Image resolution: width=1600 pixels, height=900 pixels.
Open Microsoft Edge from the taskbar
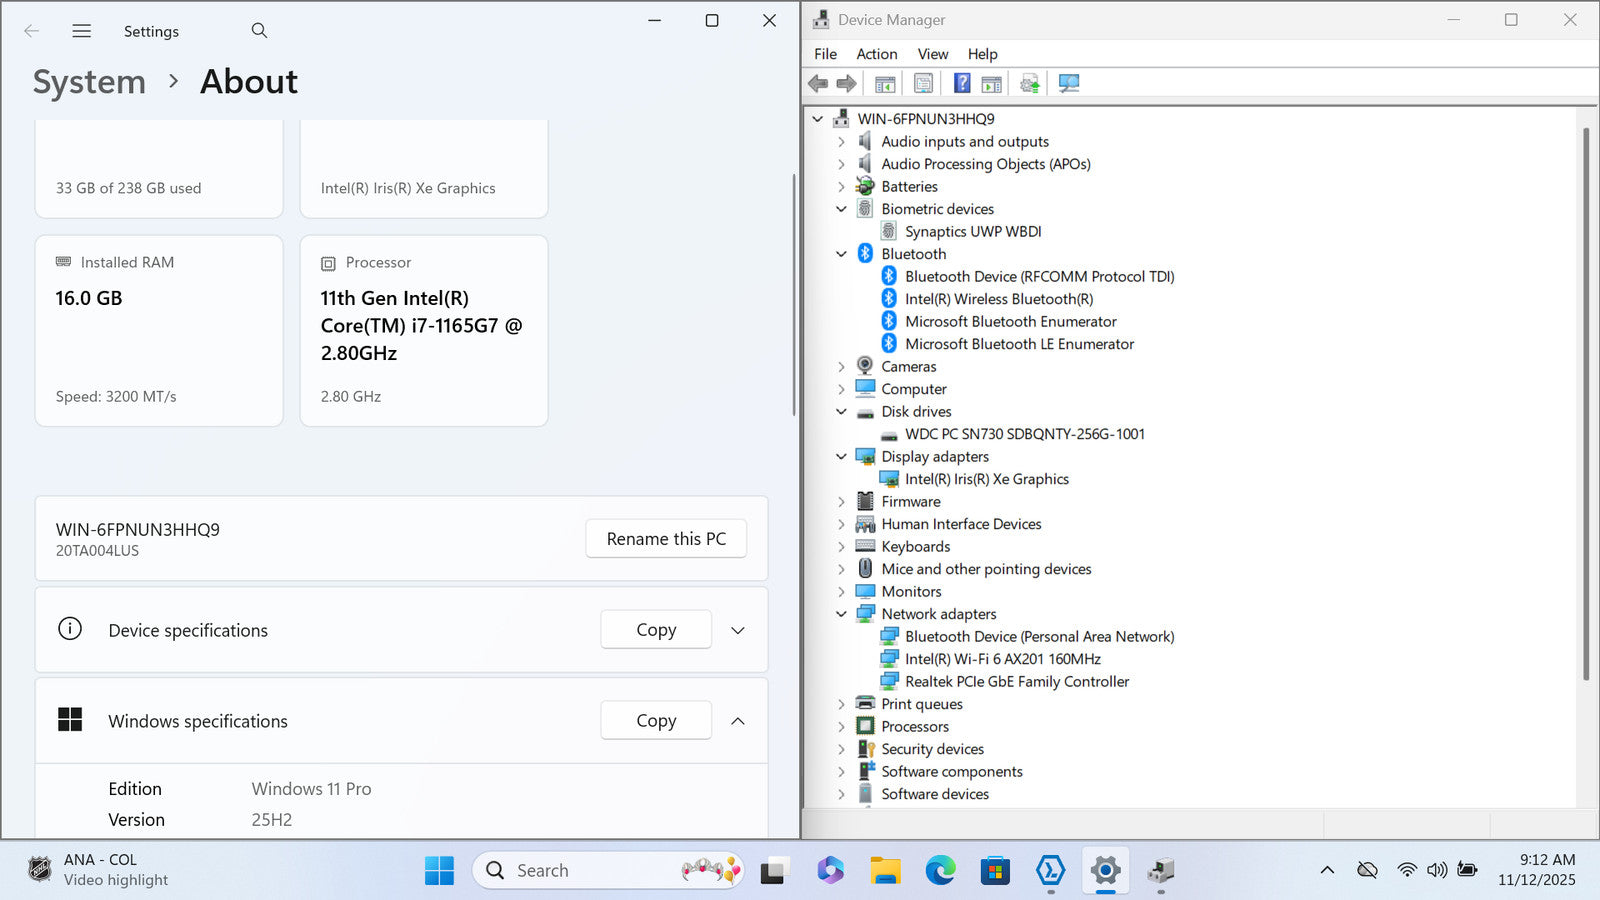(x=940, y=870)
